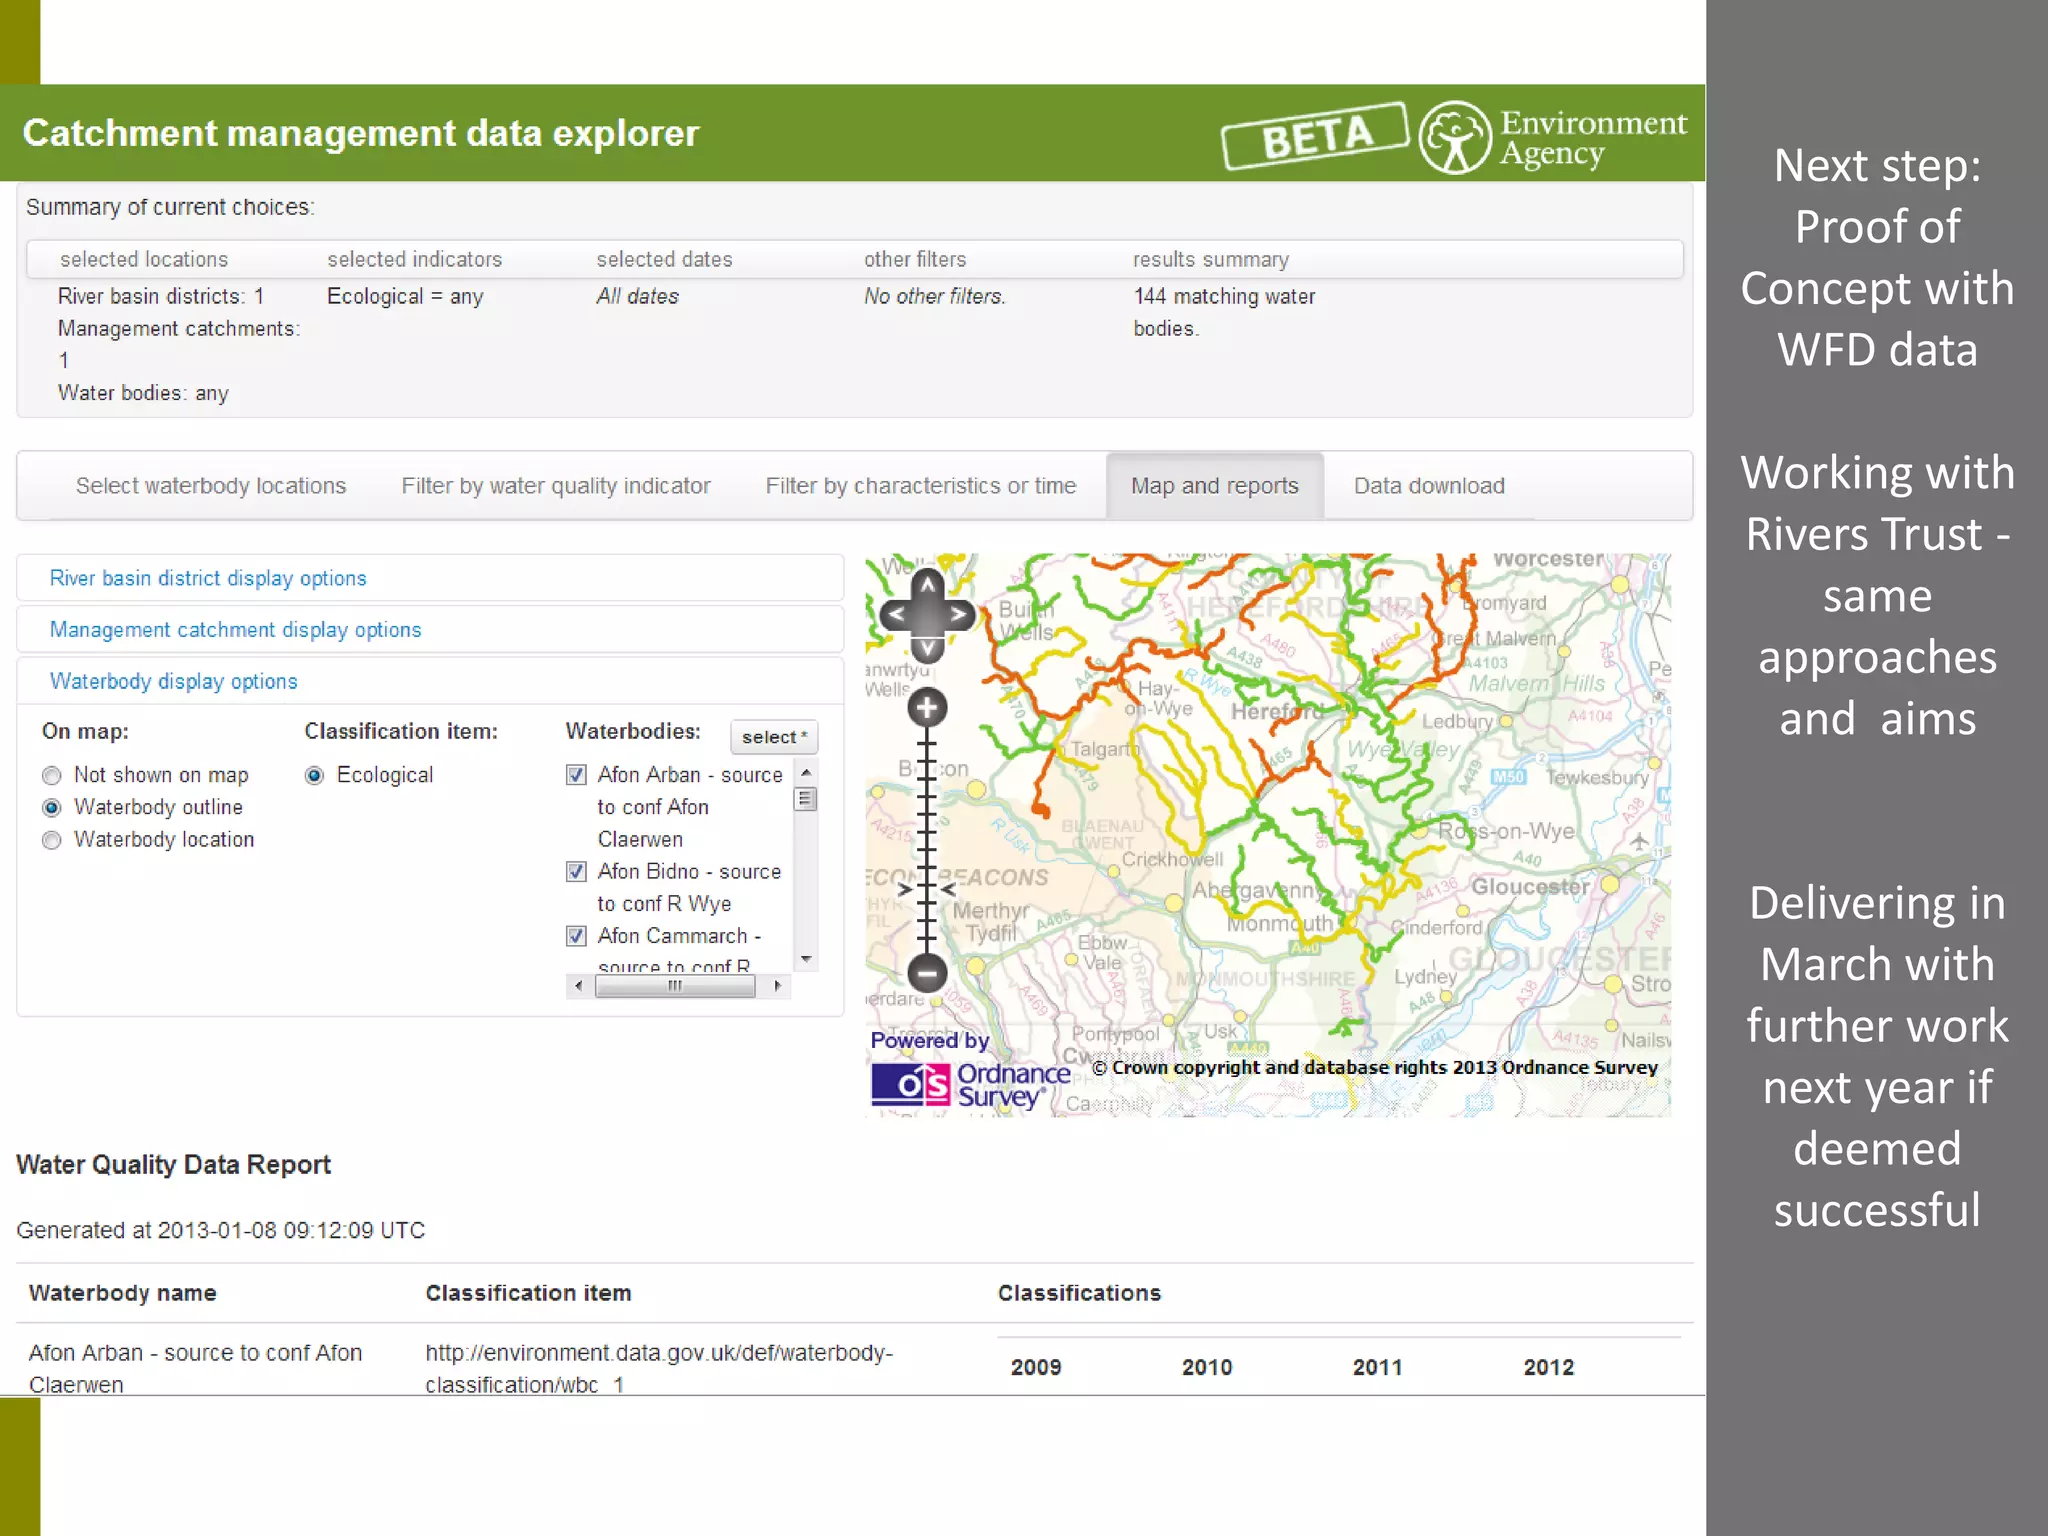The image size is (2048, 1536).
Task: Select the 'Waterbody outline' radio button
Action: pos(52,808)
